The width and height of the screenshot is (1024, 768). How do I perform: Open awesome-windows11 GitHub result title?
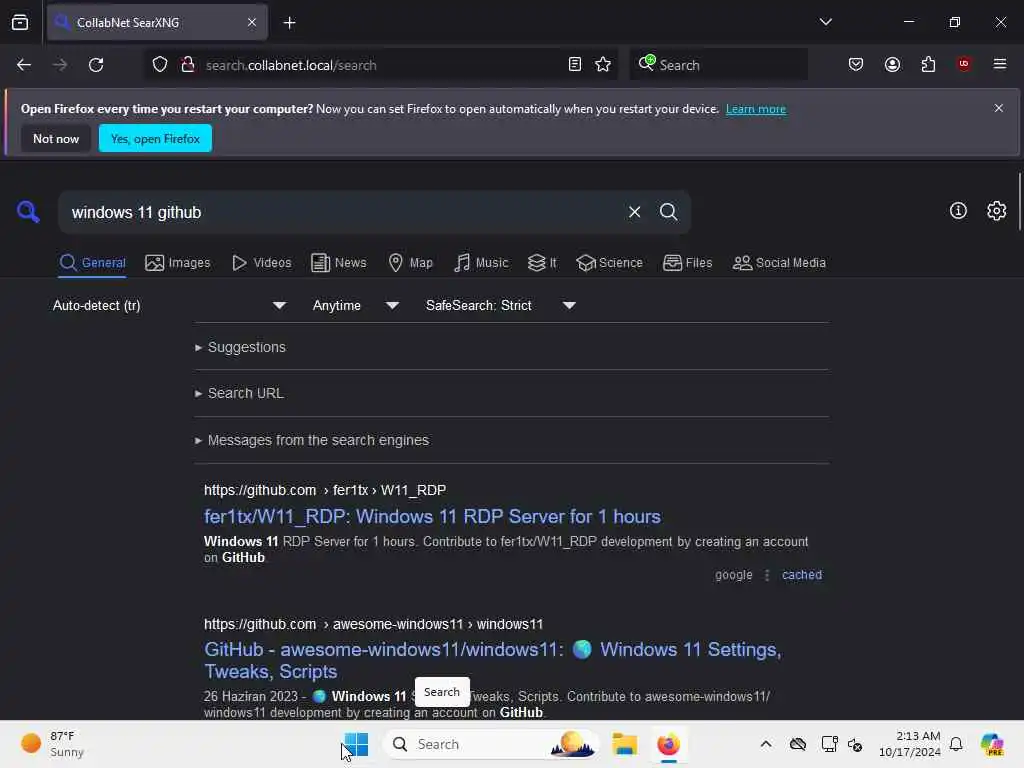[x=492, y=660]
